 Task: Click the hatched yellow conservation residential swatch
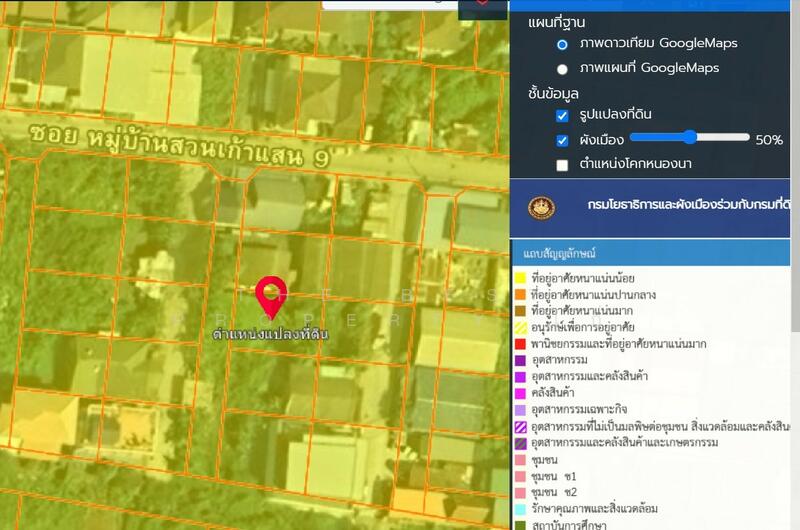point(520,327)
